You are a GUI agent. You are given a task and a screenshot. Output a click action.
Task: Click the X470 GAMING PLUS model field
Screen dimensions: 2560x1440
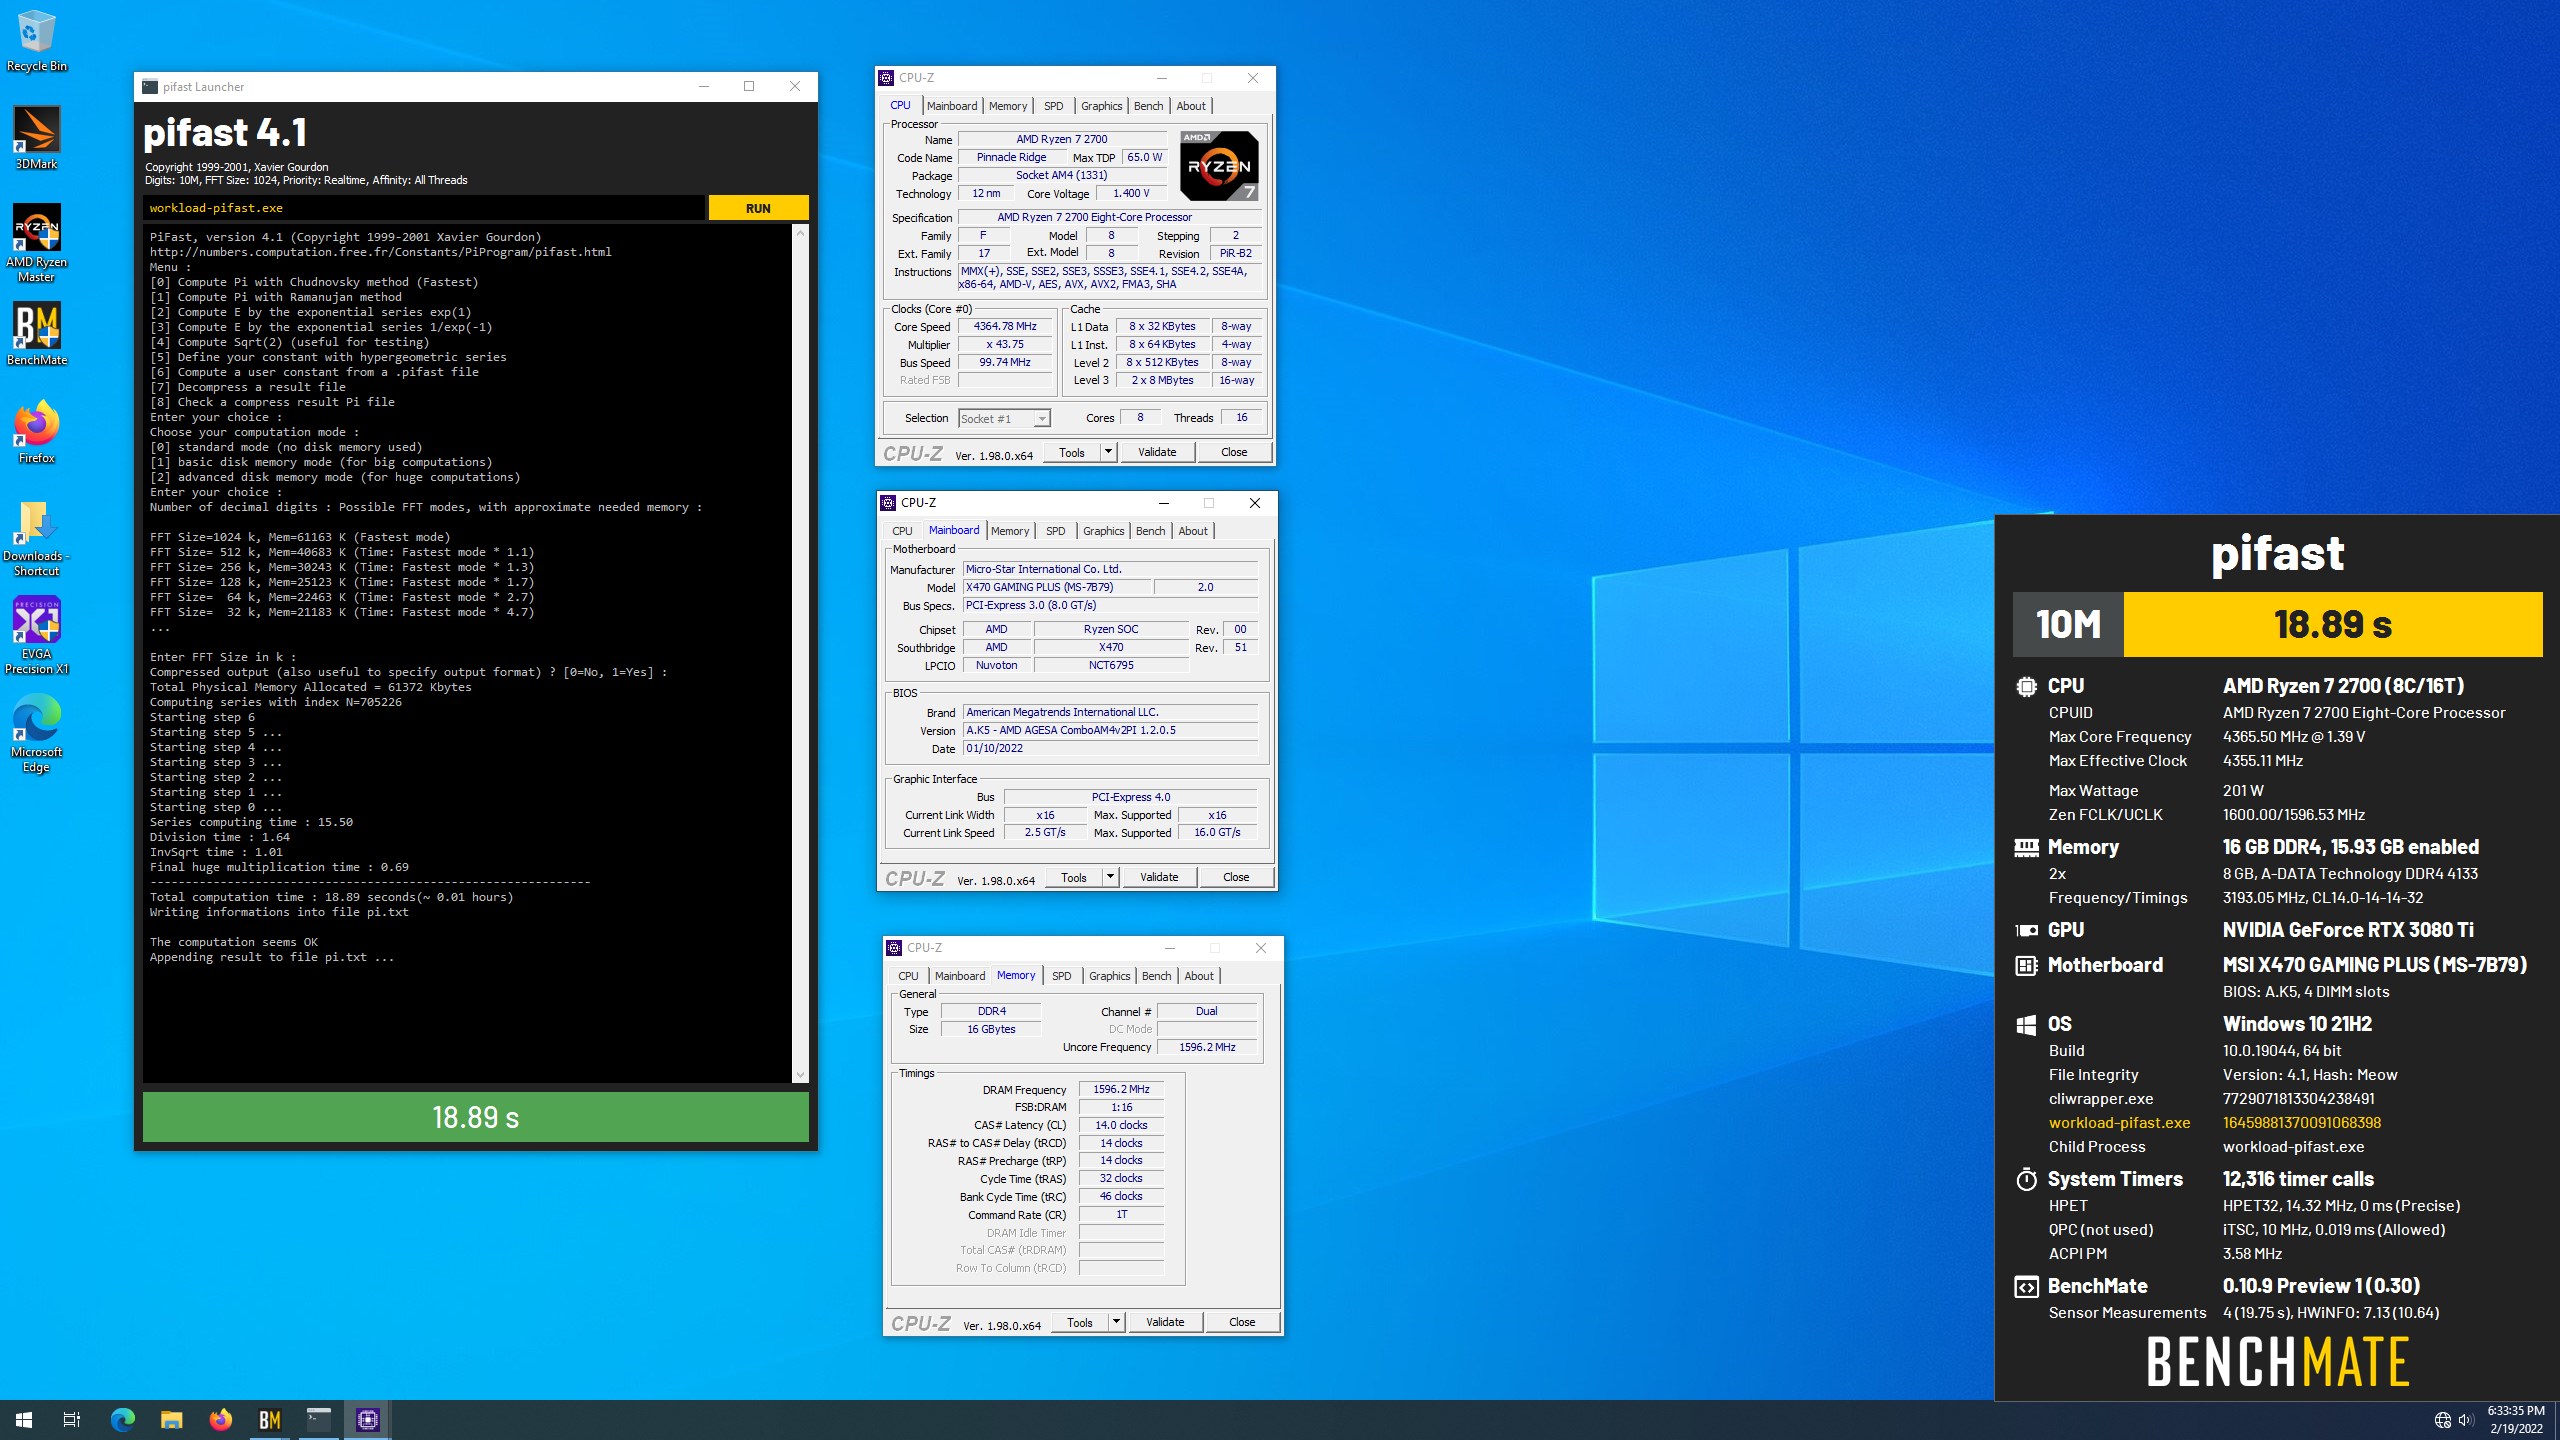click(1056, 587)
